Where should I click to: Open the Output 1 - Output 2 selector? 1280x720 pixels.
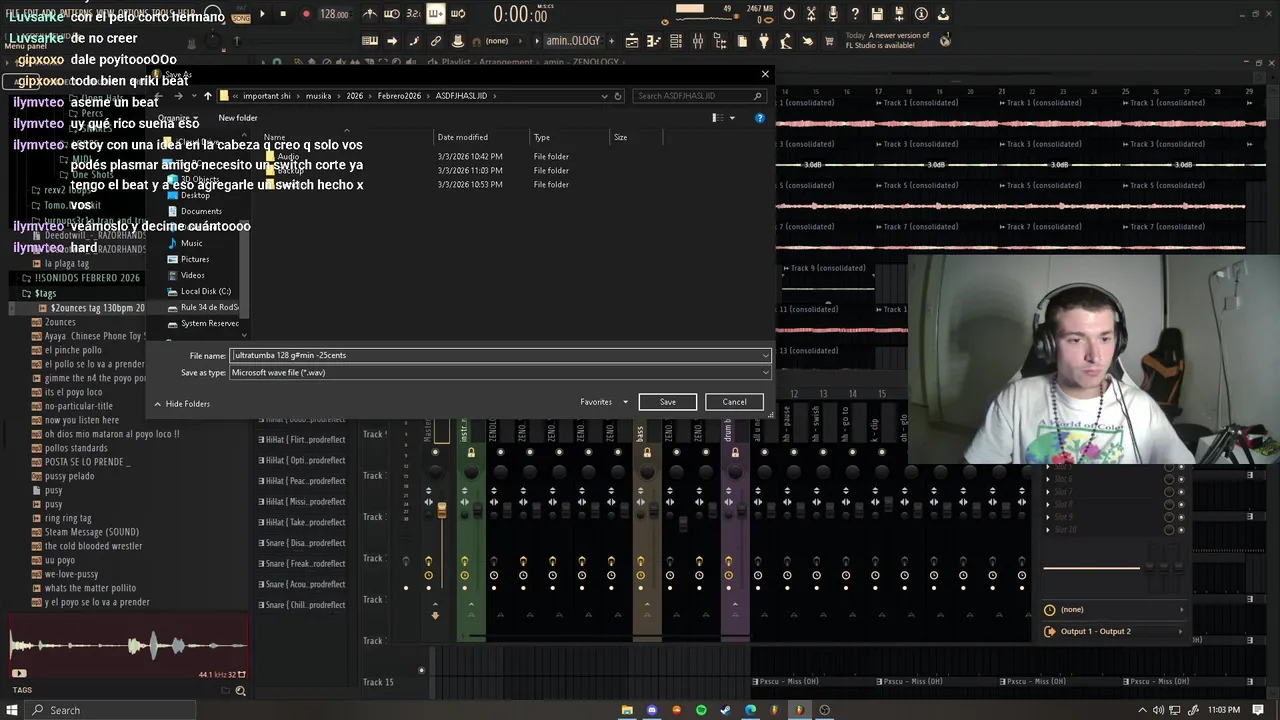click(1114, 631)
